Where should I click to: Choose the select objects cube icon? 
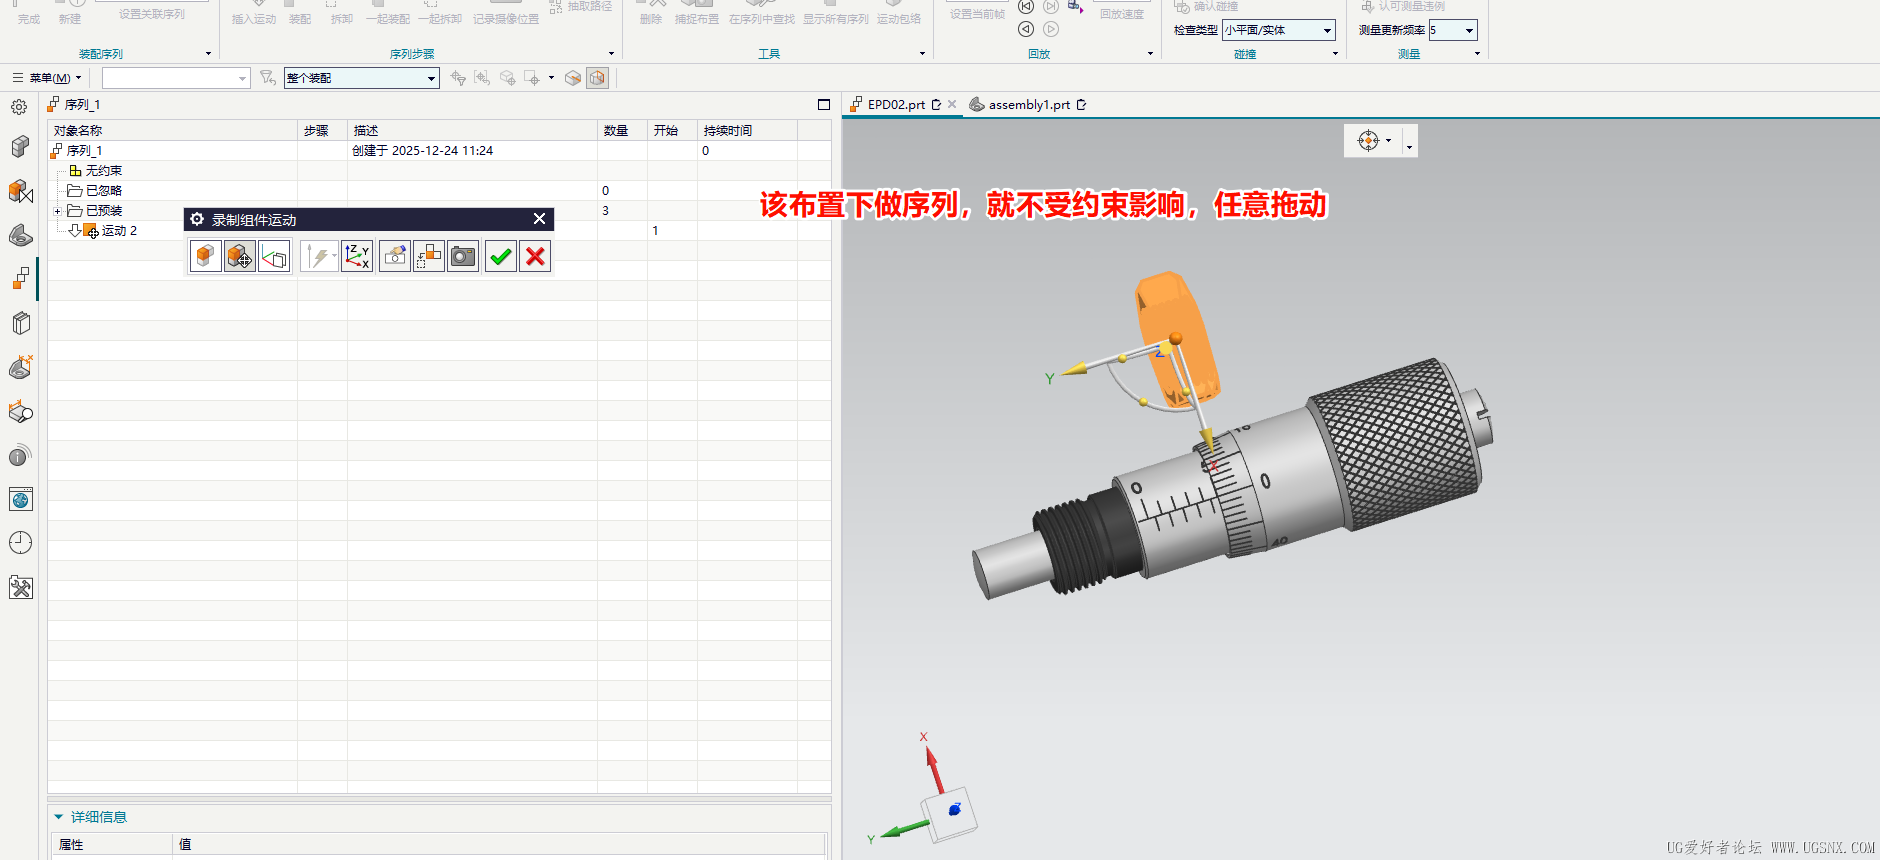(x=205, y=257)
